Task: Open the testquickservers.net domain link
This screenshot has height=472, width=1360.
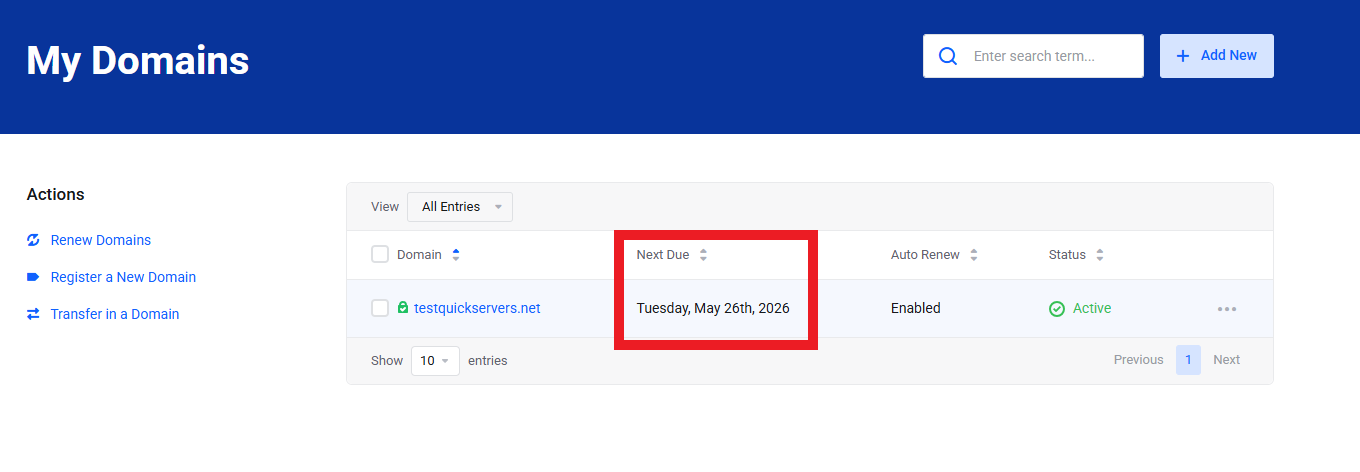Action: tap(477, 308)
